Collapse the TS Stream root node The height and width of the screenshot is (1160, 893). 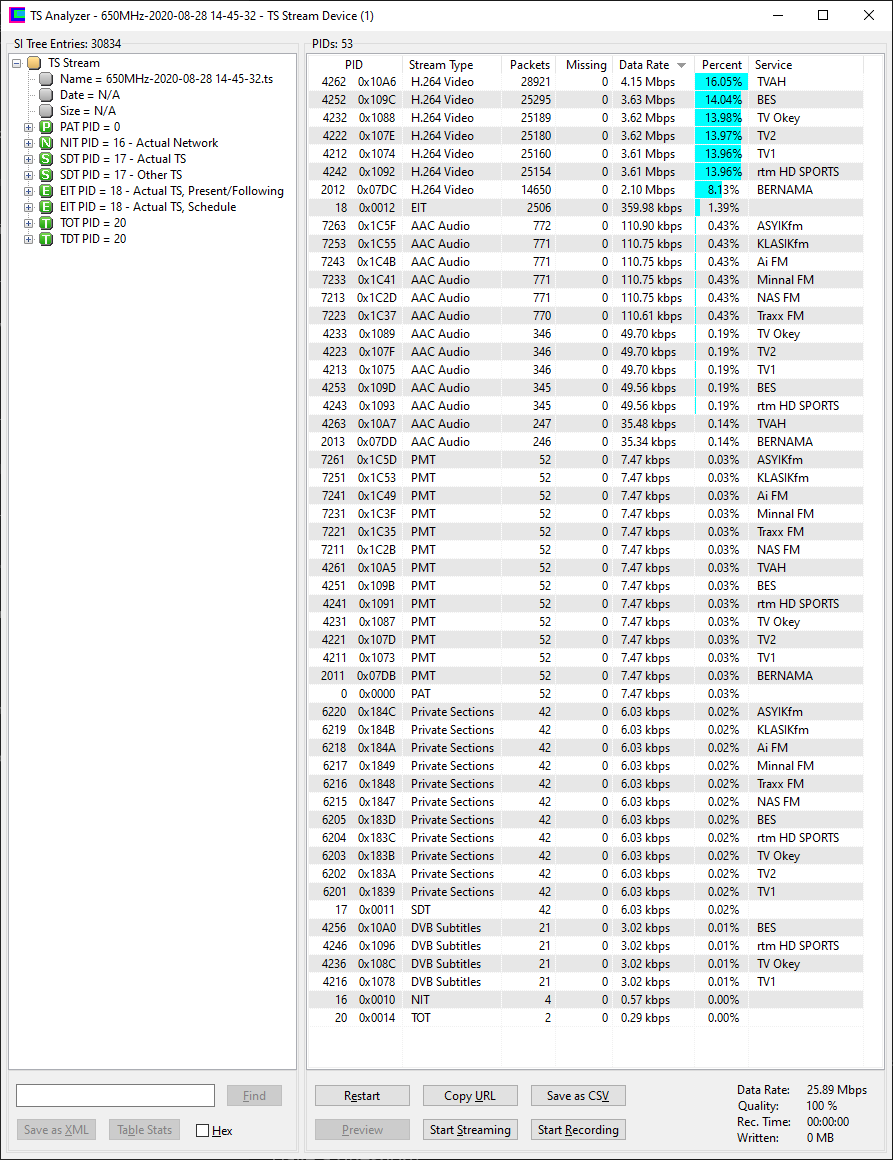(x=17, y=63)
